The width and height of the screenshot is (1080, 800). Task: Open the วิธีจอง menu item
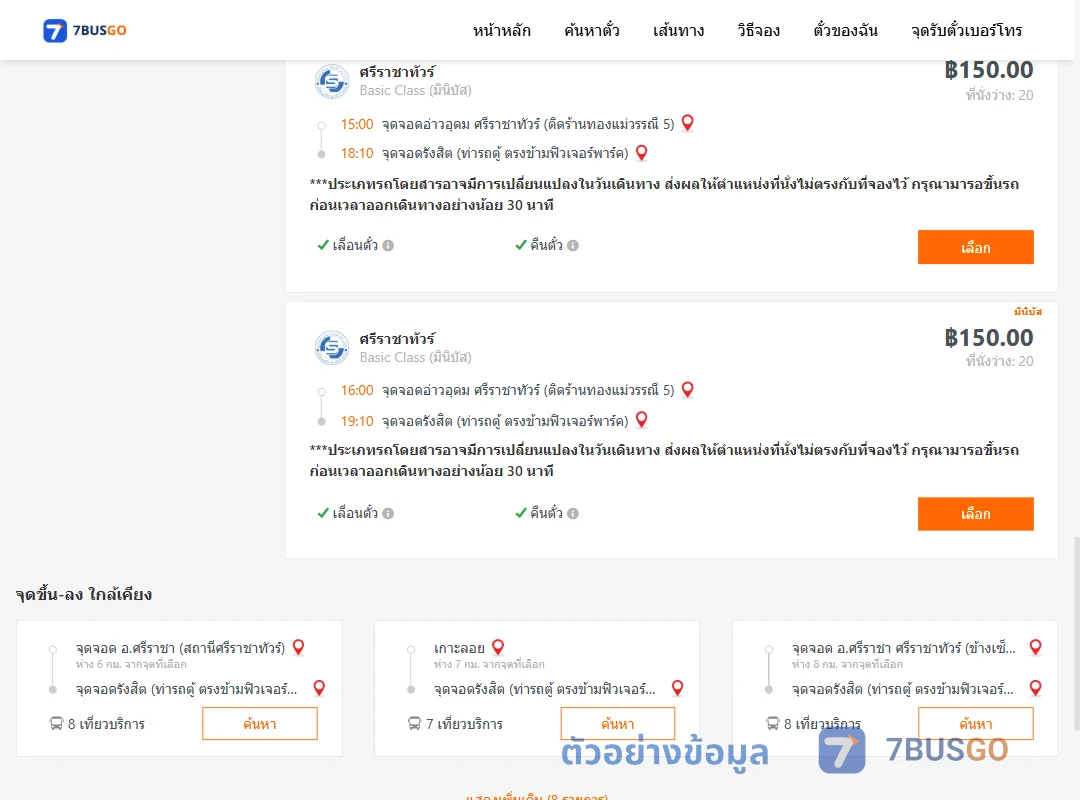click(x=758, y=30)
